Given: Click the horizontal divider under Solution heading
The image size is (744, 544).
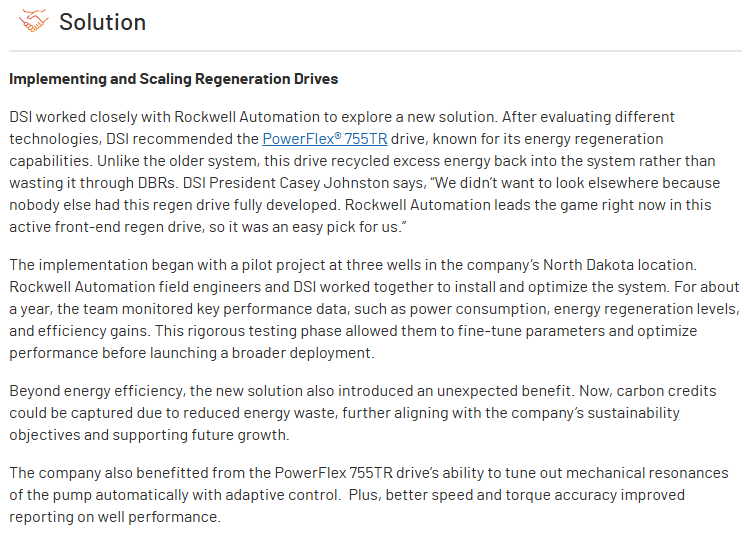Looking at the screenshot, I should (375, 51).
